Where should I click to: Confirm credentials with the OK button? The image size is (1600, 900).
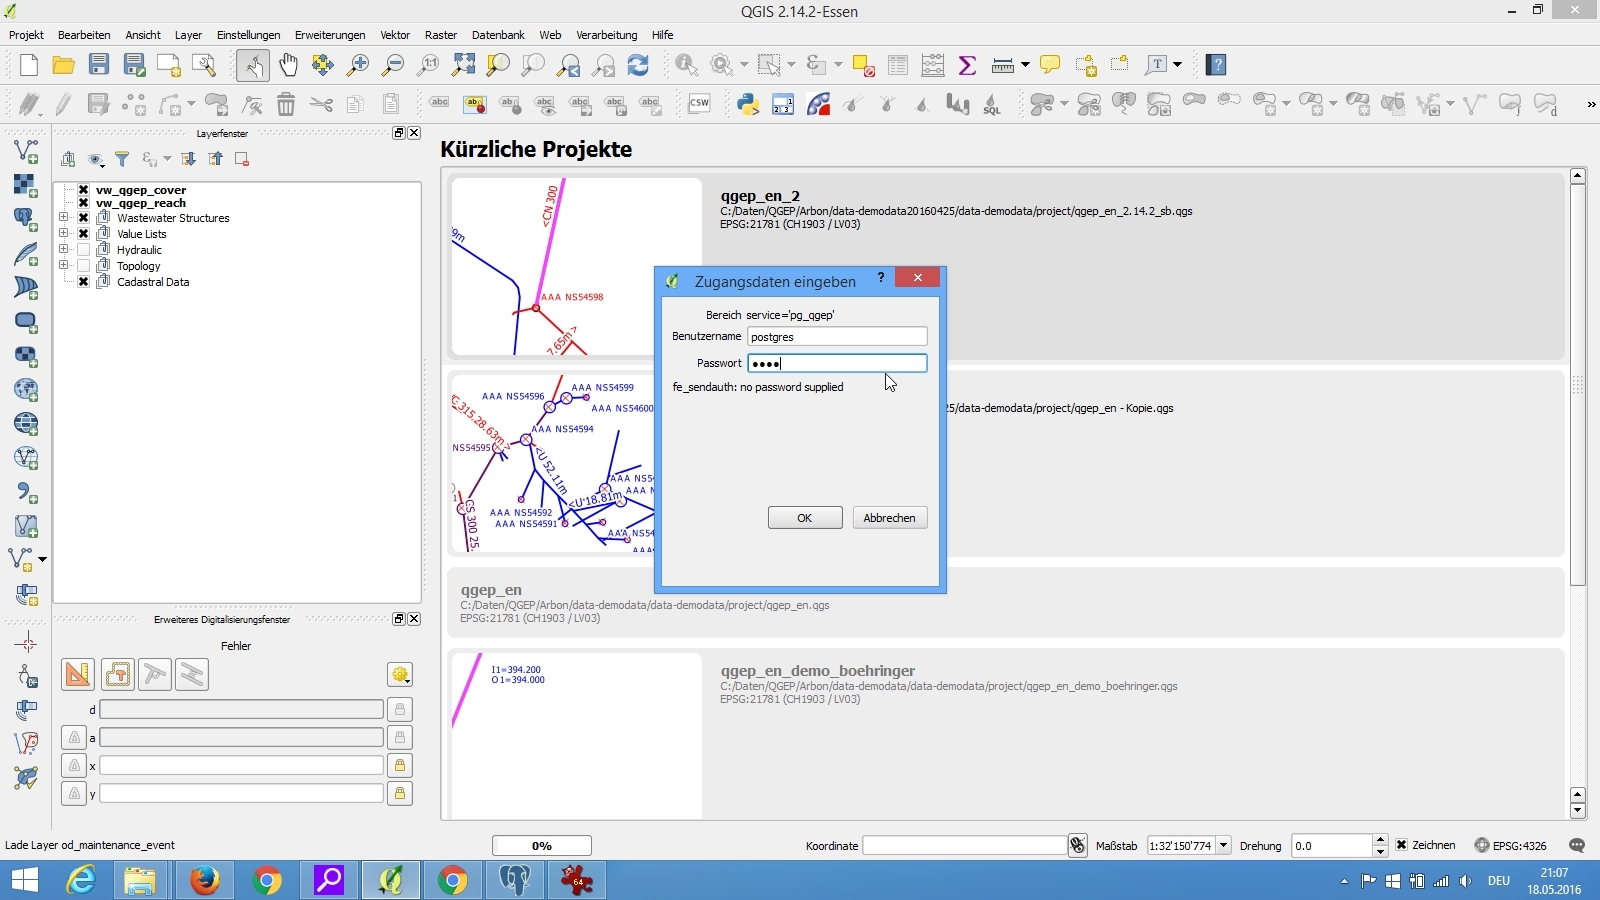coord(805,518)
